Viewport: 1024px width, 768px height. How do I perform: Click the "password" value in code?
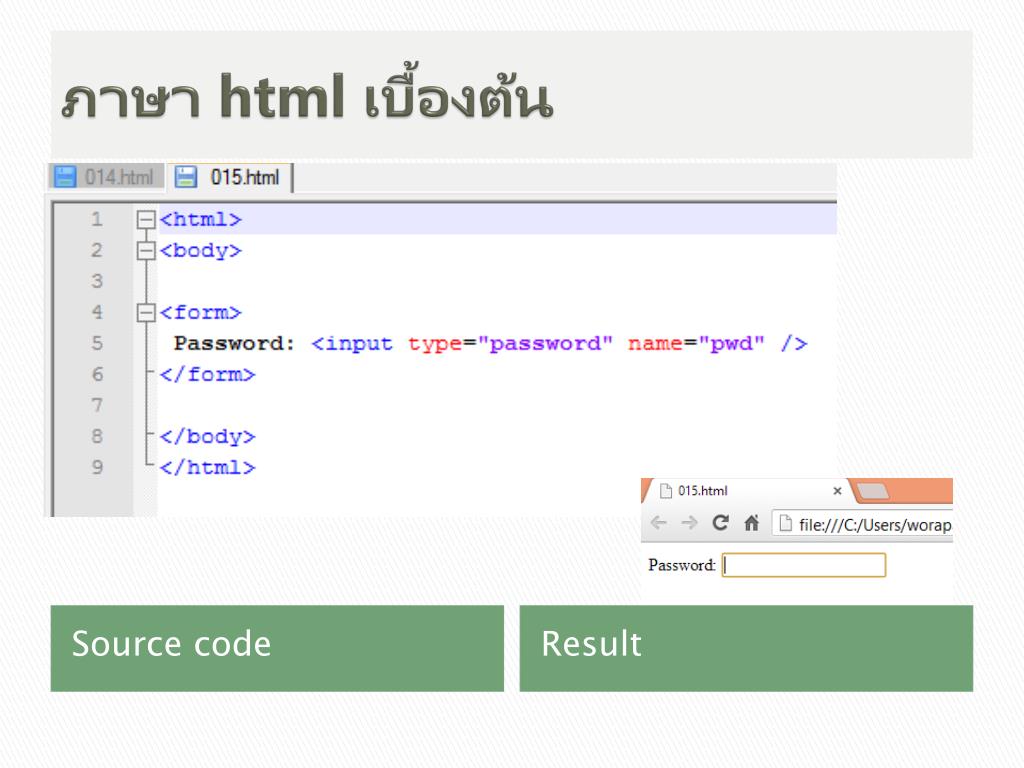[x=545, y=344]
